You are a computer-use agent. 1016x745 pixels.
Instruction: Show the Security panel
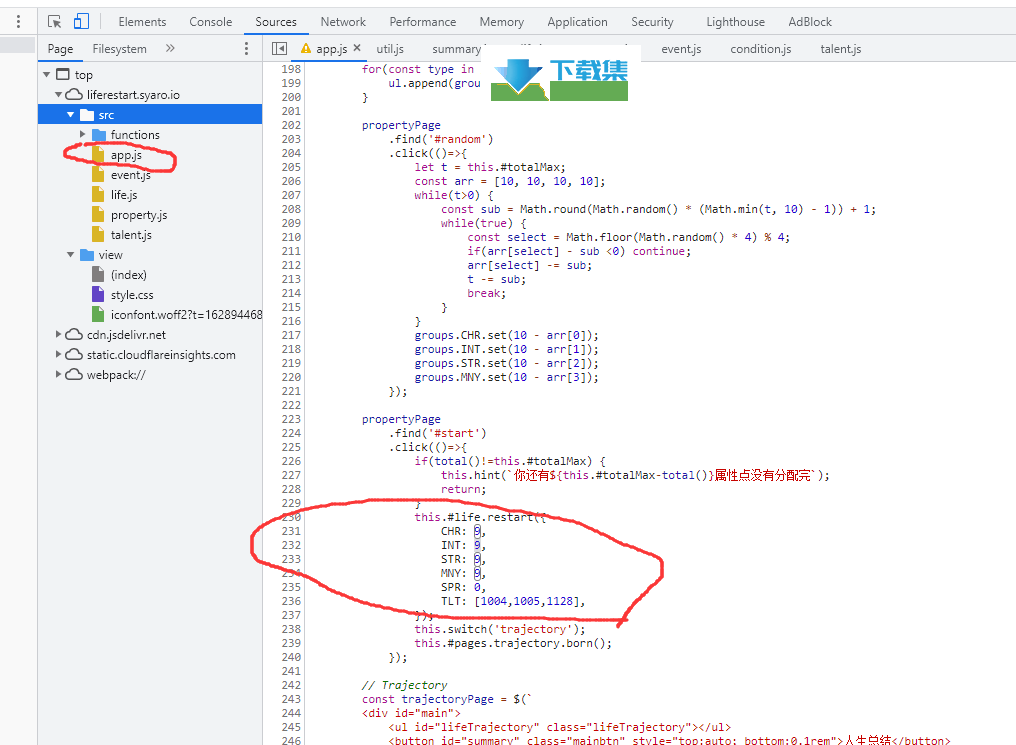click(x=652, y=22)
